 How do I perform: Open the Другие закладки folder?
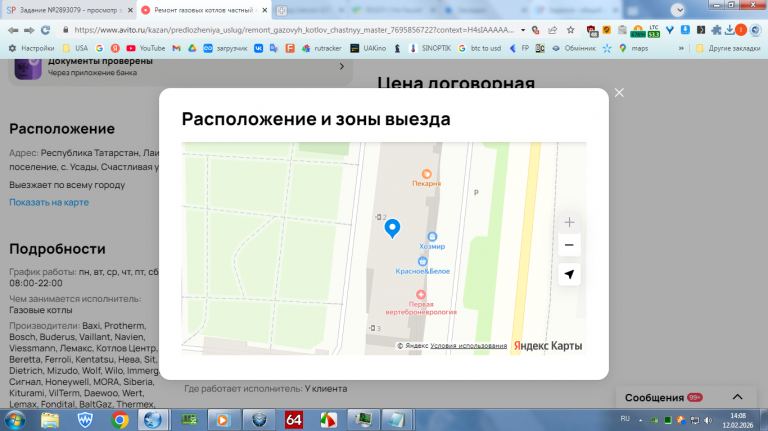[728, 48]
